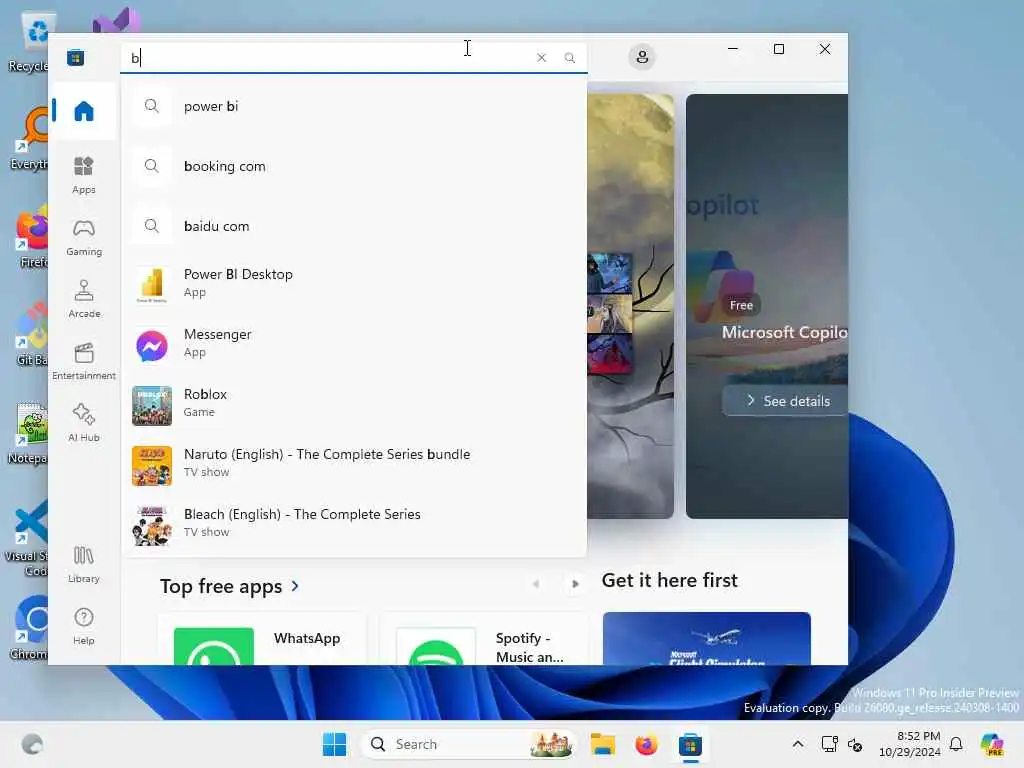The image size is (1024, 768).
Task: Open the Apps section in the sidebar
Action: point(84,175)
